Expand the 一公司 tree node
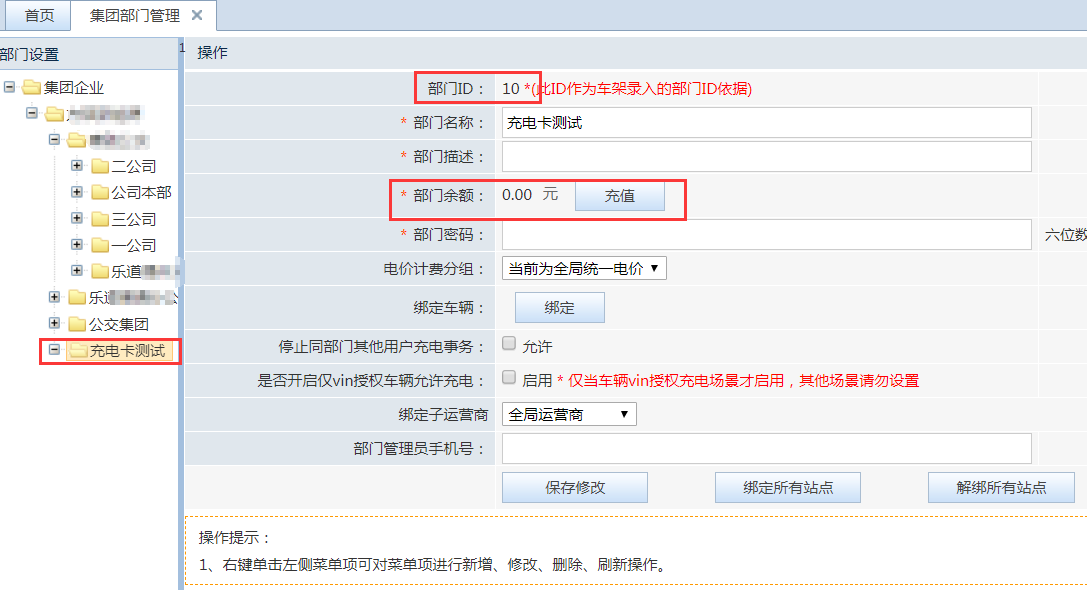The height and width of the screenshot is (590, 1087). pos(77,245)
